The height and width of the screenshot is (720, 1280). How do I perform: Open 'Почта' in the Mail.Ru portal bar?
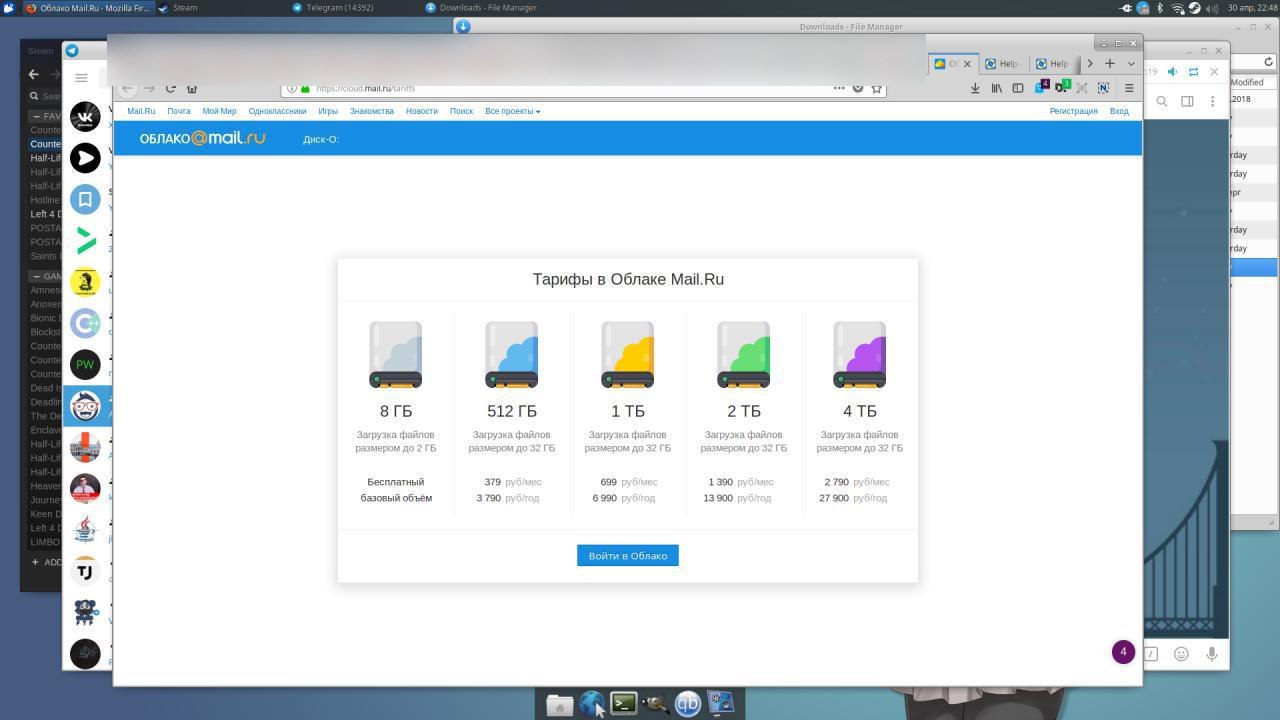click(x=179, y=111)
